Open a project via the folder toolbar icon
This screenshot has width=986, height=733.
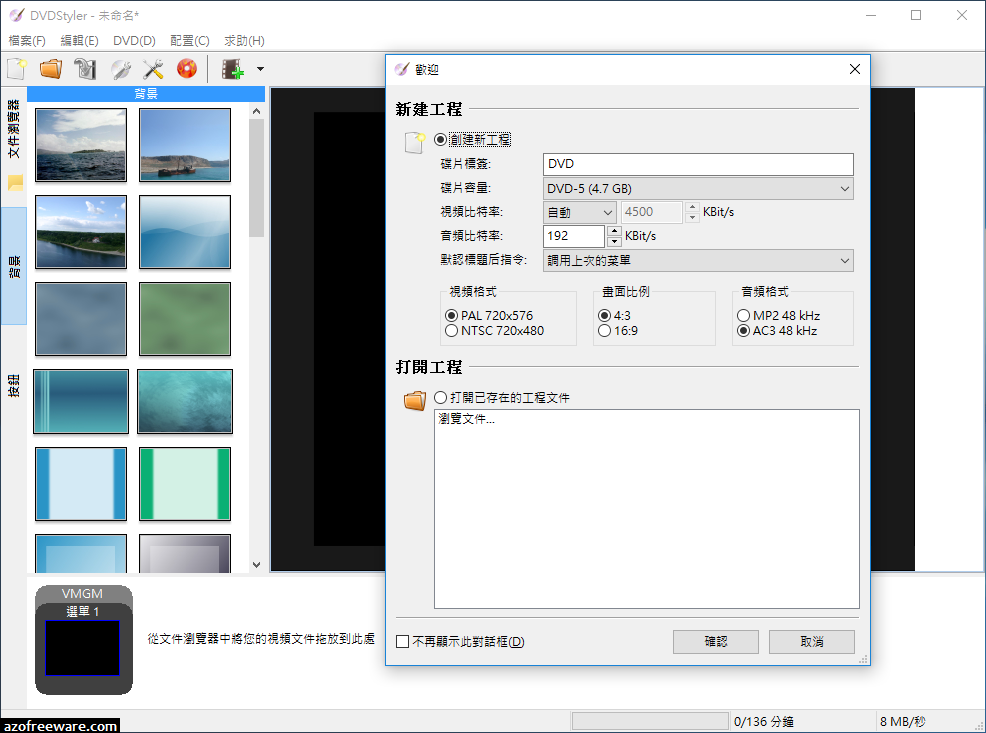click(51, 68)
